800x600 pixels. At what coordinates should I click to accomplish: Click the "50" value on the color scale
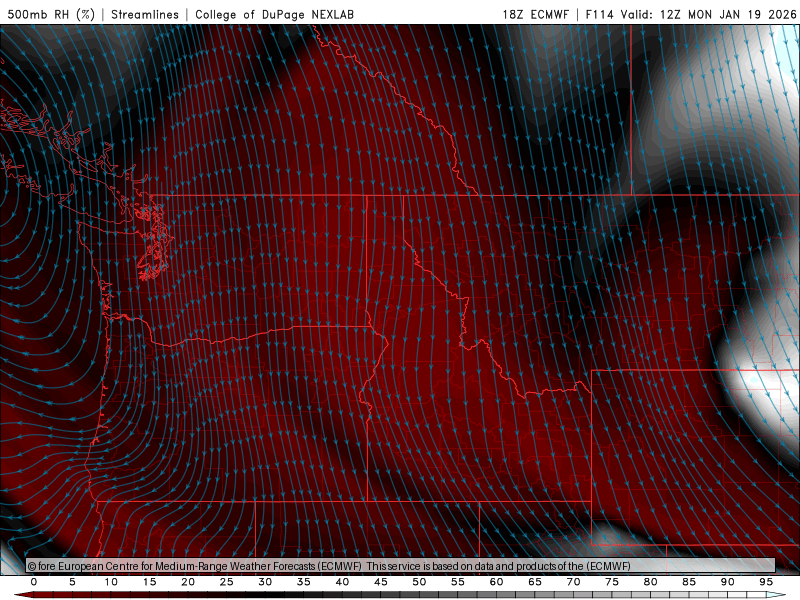pyautogui.click(x=419, y=582)
